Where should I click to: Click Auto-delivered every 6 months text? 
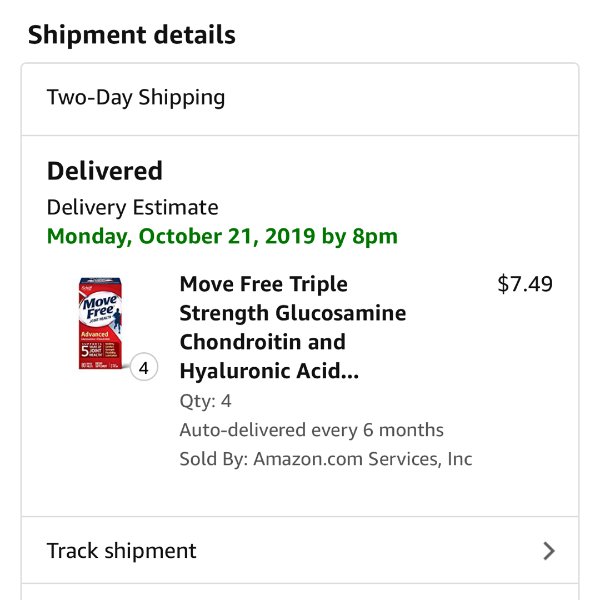click(x=311, y=430)
